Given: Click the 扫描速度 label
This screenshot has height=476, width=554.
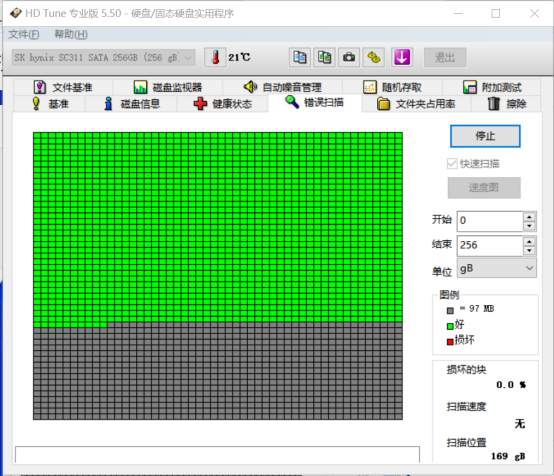Looking at the screenshot, I should 466,407.
